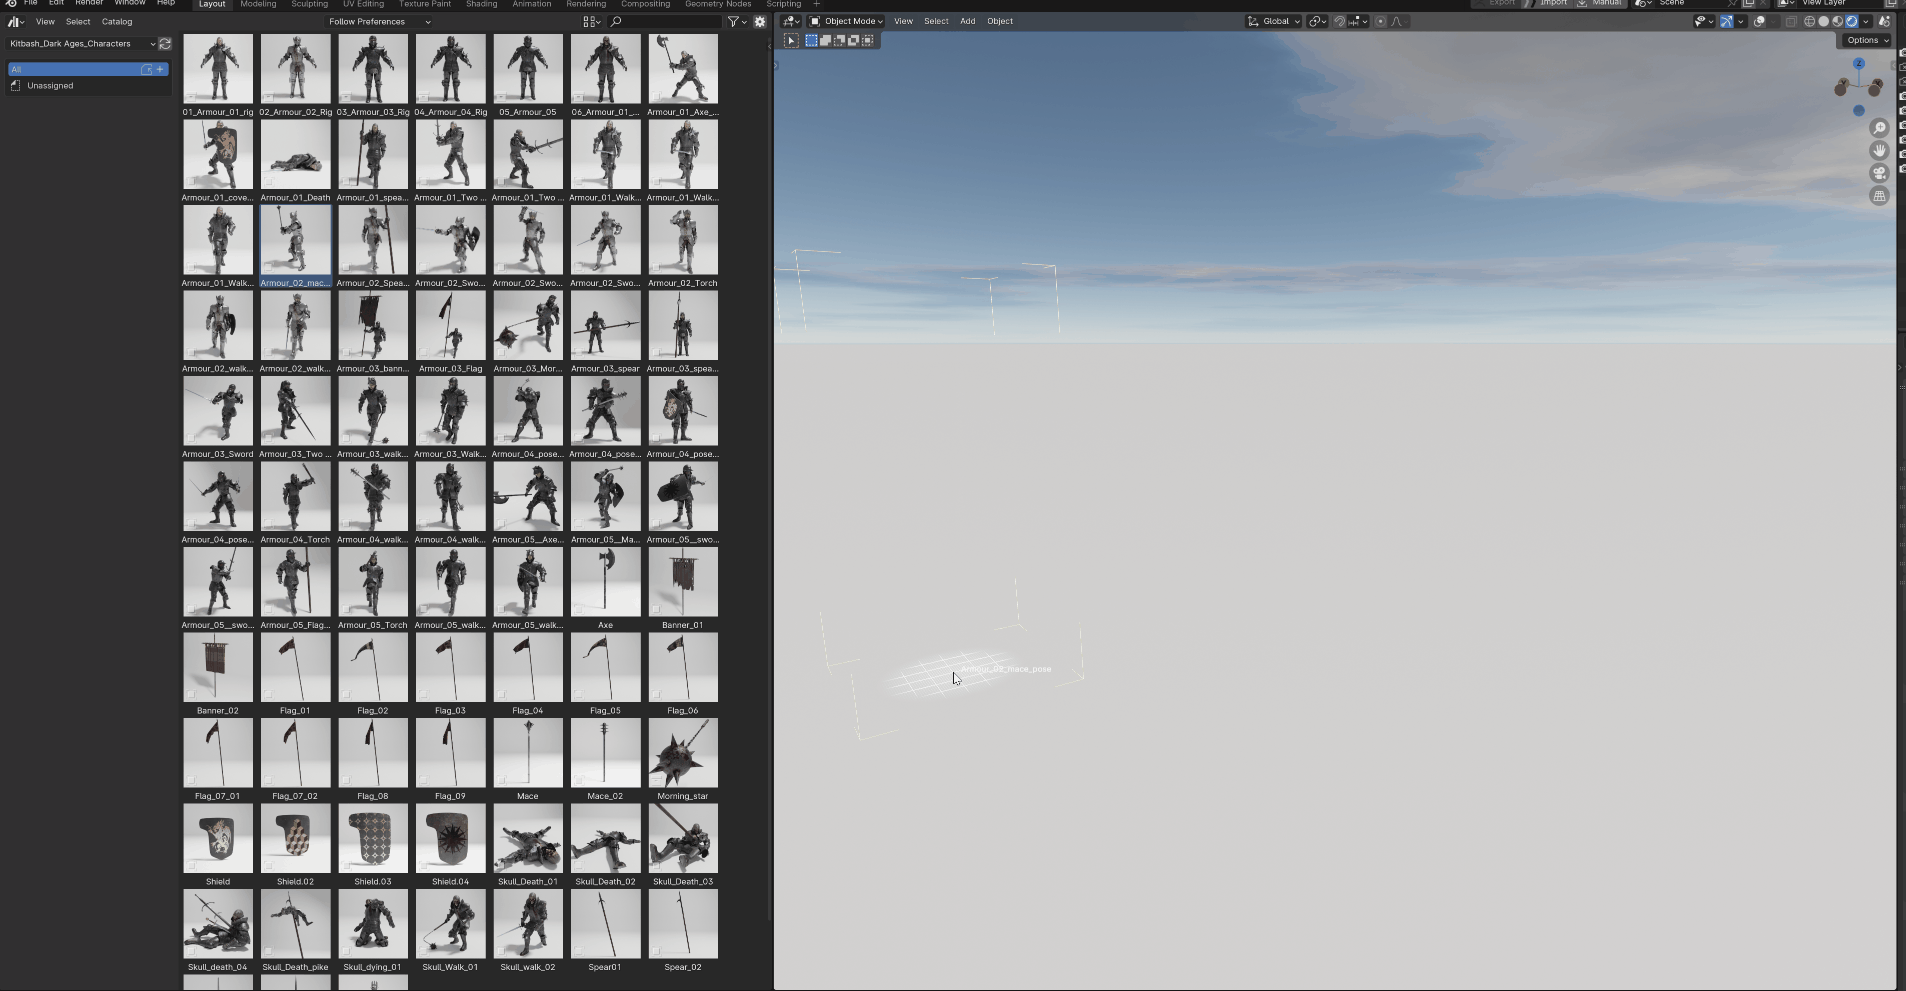Screen dimensions: 1906x991
Task: Toggle X-ray mode
Action: [x=1791, y=21]
